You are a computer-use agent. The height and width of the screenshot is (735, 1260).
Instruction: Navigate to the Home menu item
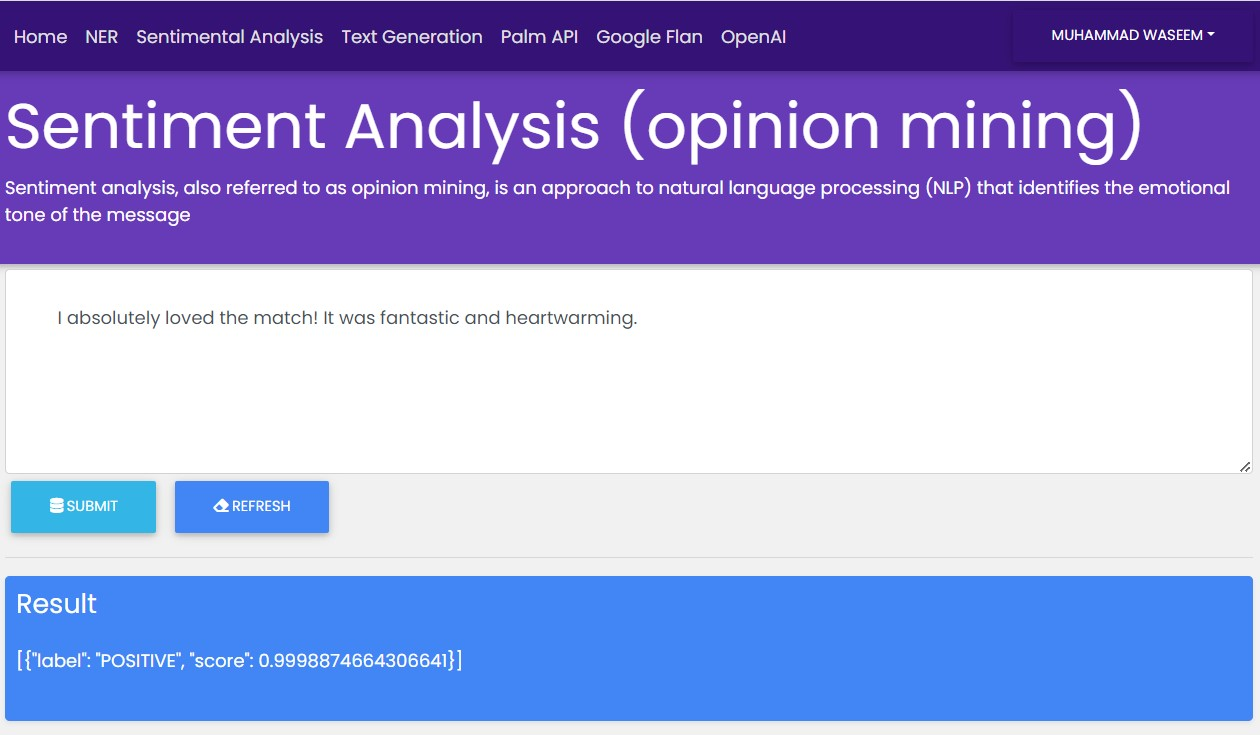[x=41, y=36]
